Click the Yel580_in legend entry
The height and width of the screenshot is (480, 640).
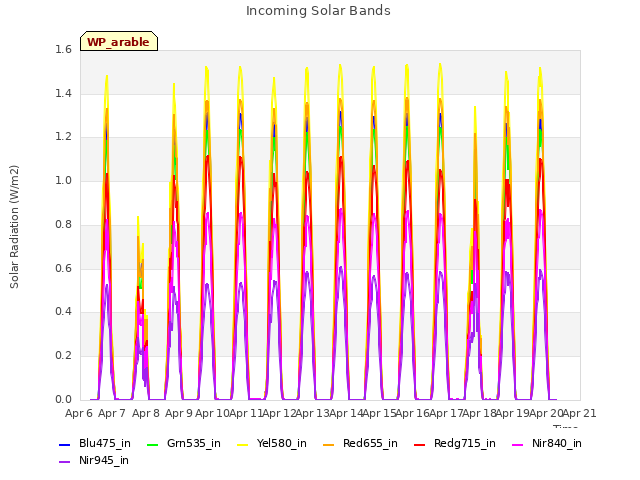point(272,443)
